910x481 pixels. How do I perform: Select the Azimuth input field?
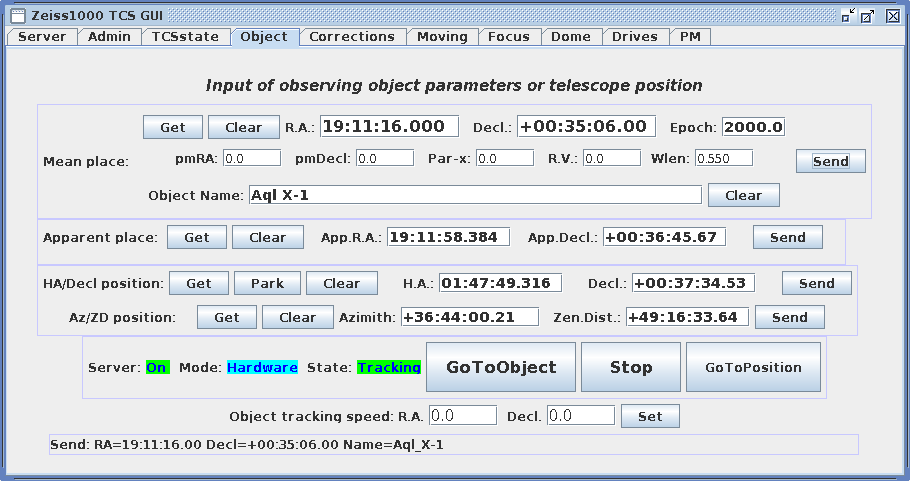[469, 317]
